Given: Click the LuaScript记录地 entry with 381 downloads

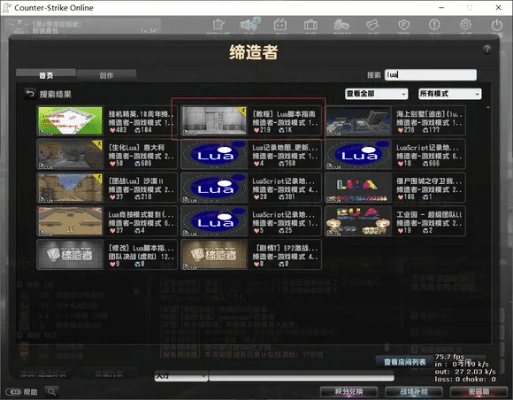Looking at the screenshot, I should 251,188.
